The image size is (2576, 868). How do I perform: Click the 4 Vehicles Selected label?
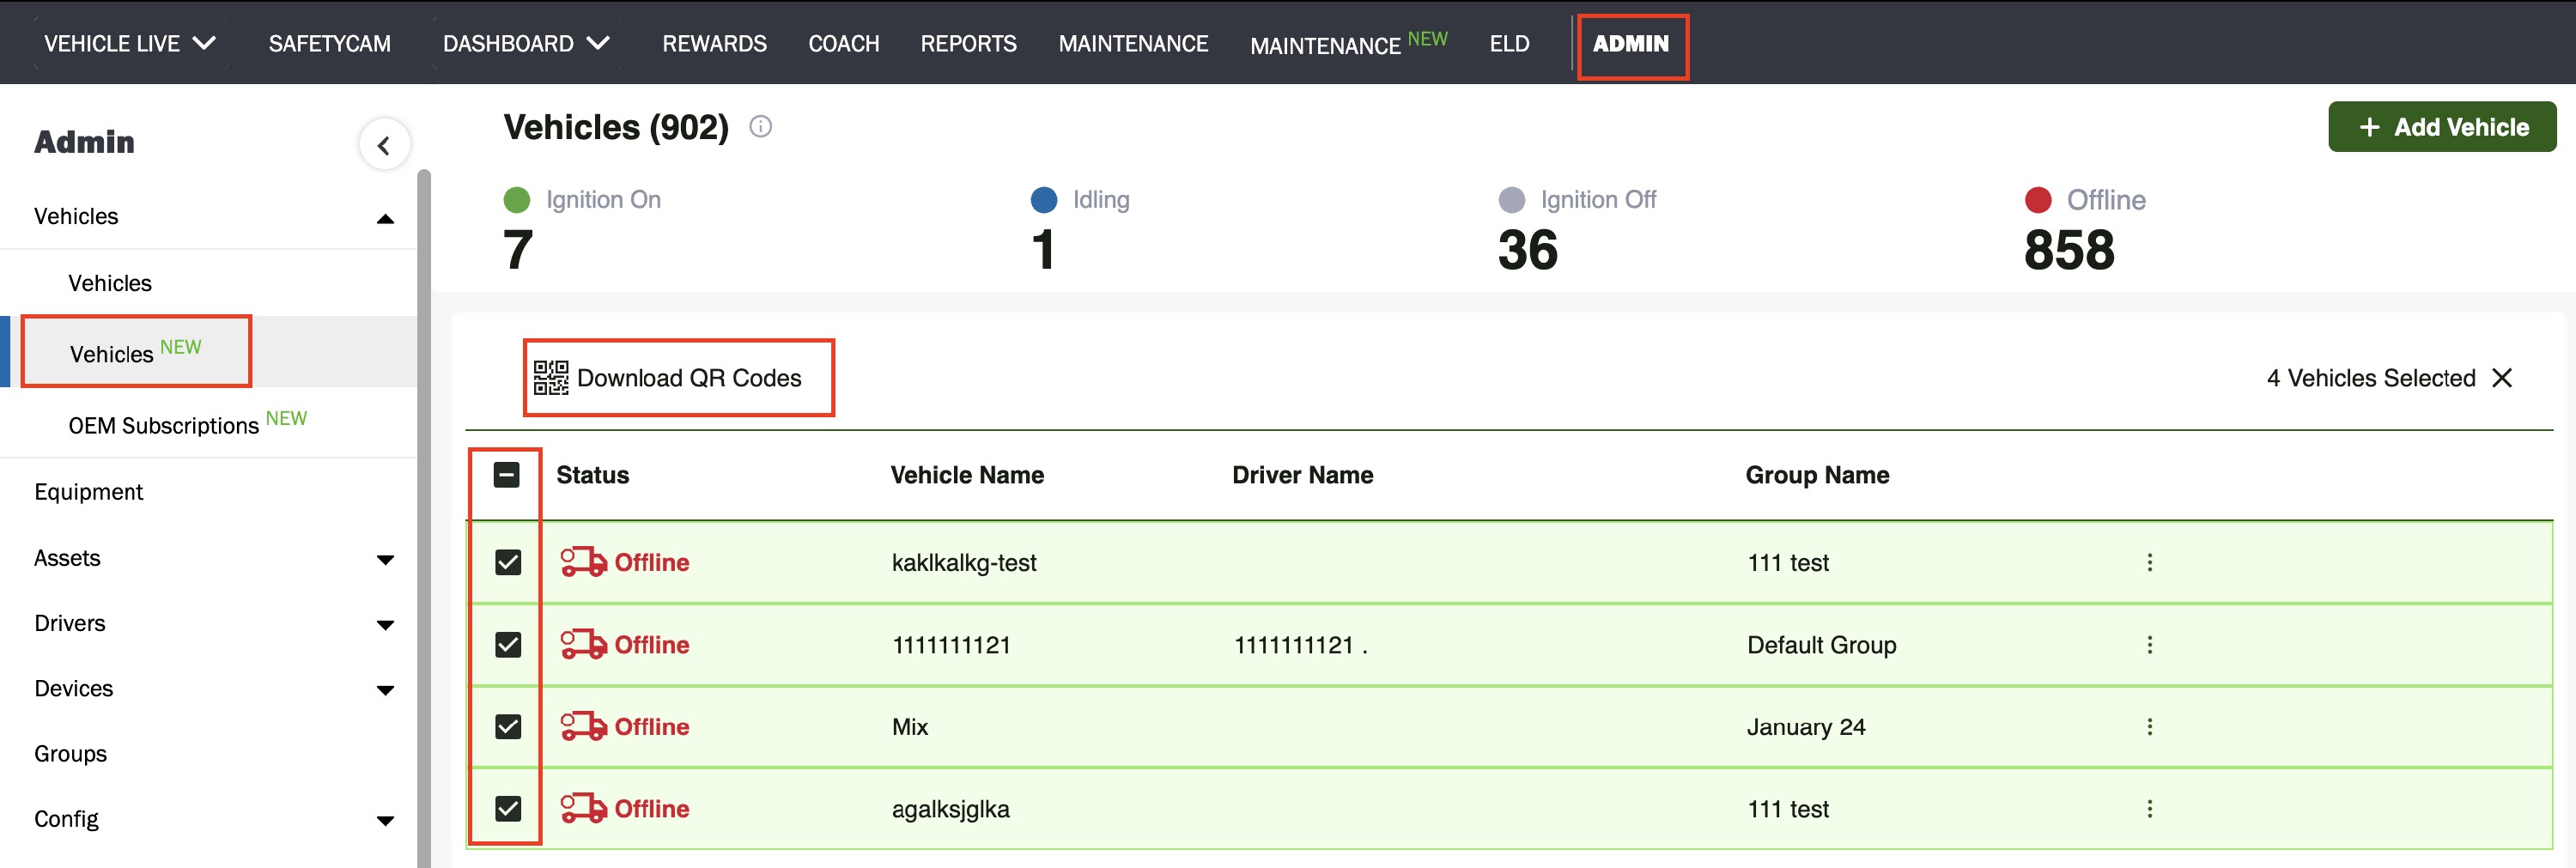point(2371,378)
